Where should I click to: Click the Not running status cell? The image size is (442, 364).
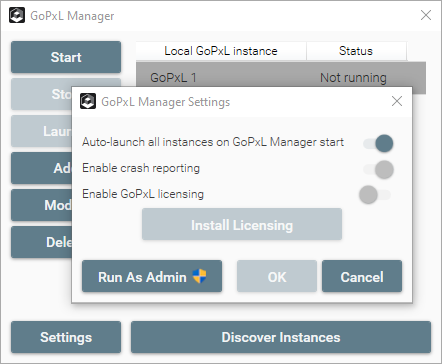353,78
